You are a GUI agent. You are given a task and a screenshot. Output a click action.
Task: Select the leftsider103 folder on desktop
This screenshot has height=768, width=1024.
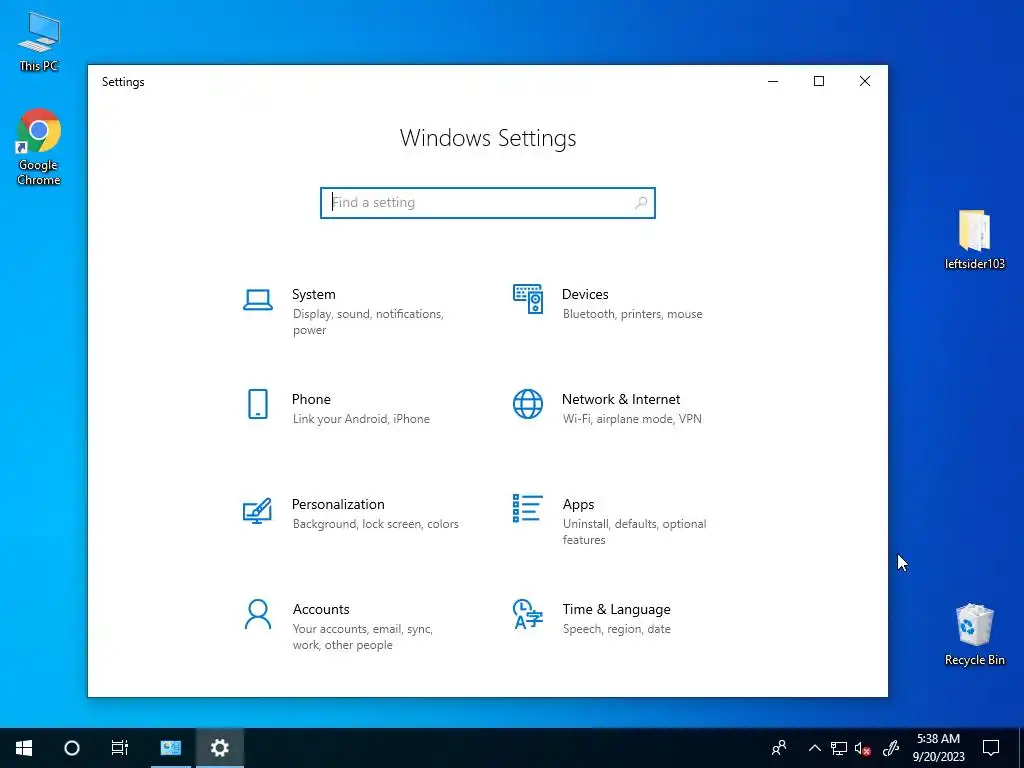point(974,240)
